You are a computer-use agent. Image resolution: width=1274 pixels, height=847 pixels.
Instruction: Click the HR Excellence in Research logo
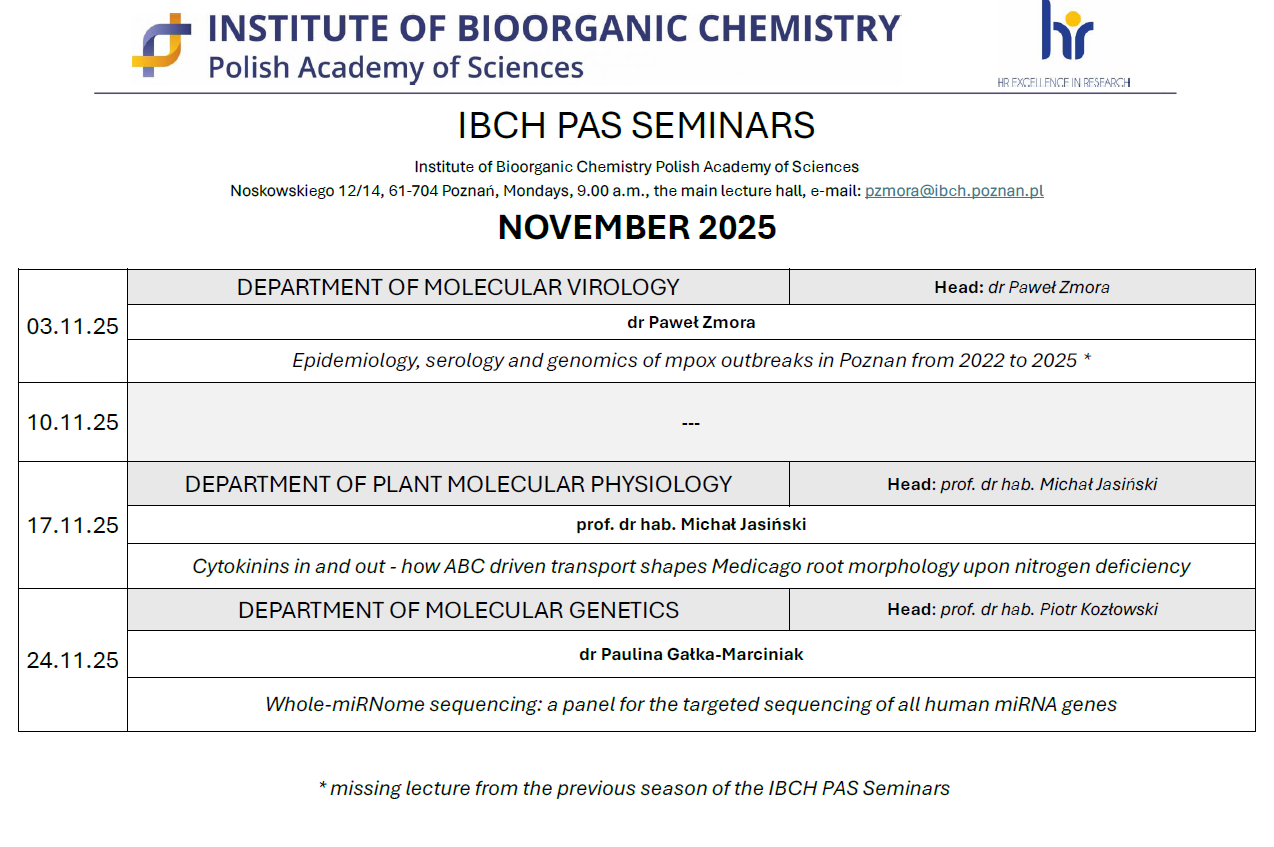click(x=1064, y=44)
